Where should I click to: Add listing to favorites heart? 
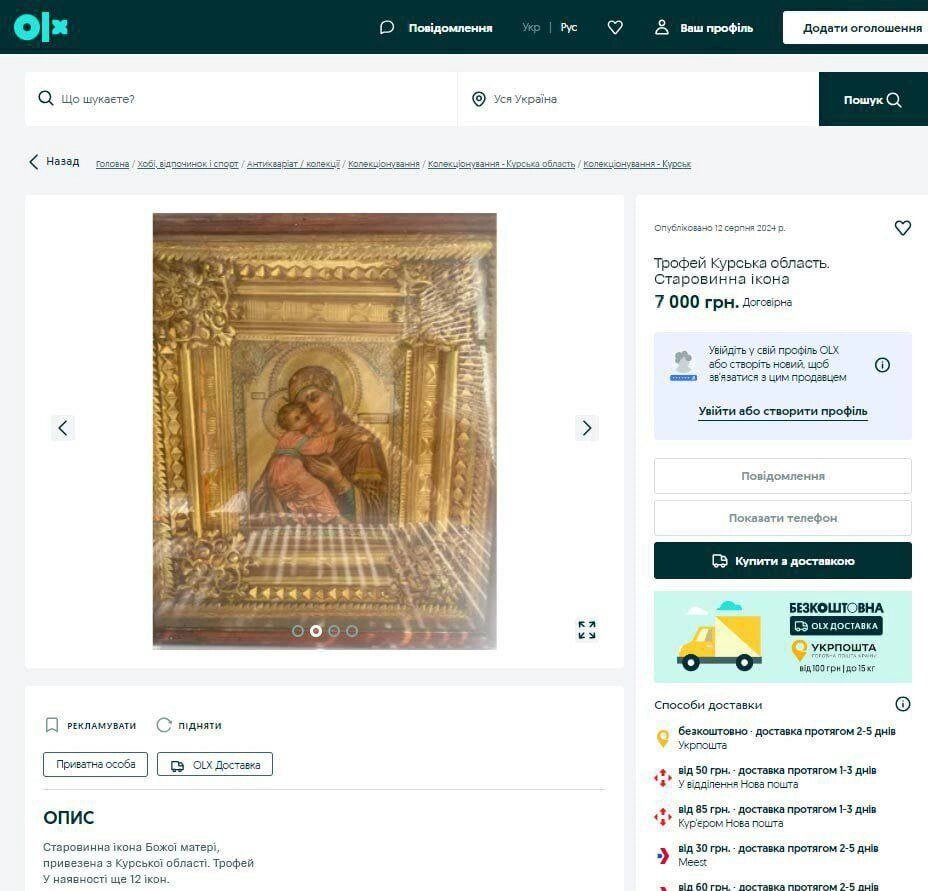coord(903,228)
